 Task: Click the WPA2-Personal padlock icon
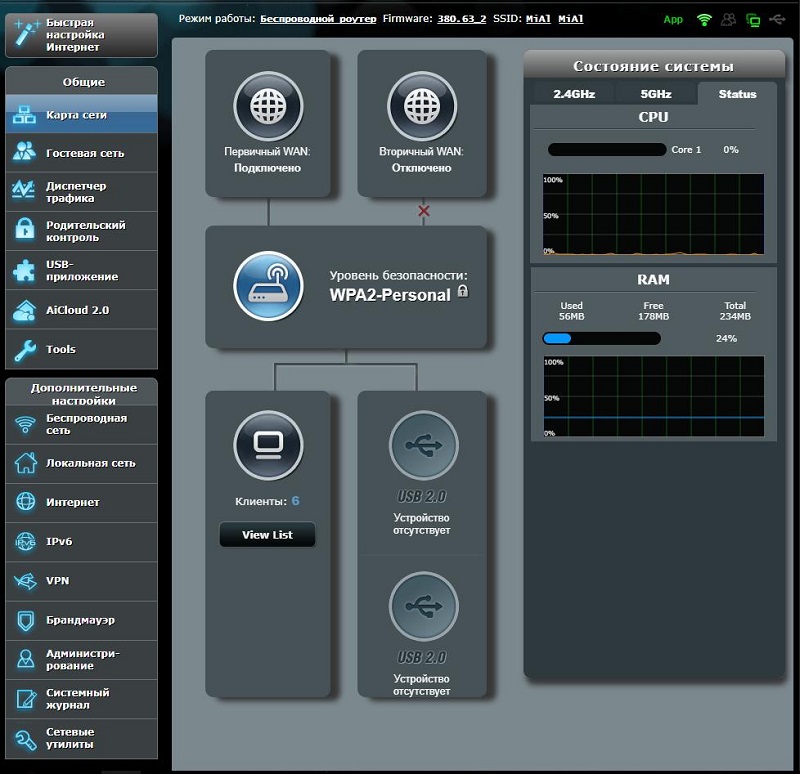click(463, 292)
